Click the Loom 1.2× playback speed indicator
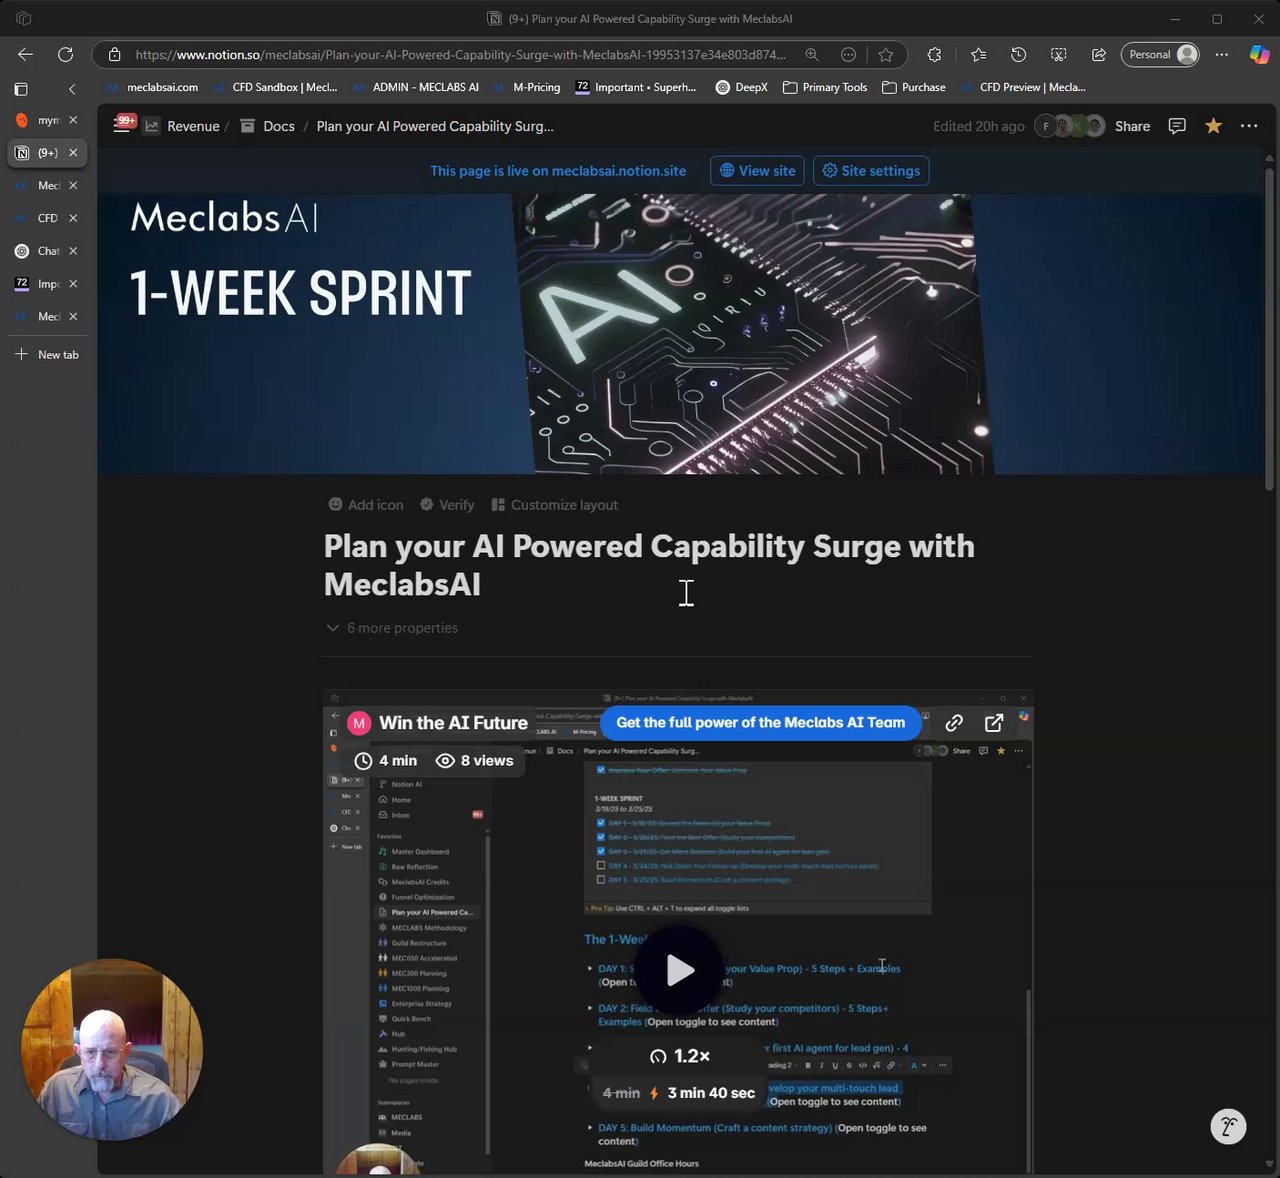 (x=680, y=1056)
